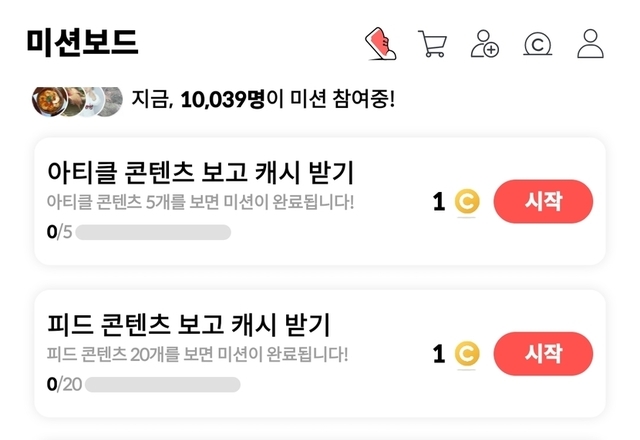Tap the 아티클 콘텐츠 5개 description text
This screenshot has height=440, width=640.
pyautogui.click(x=201, y=202)
